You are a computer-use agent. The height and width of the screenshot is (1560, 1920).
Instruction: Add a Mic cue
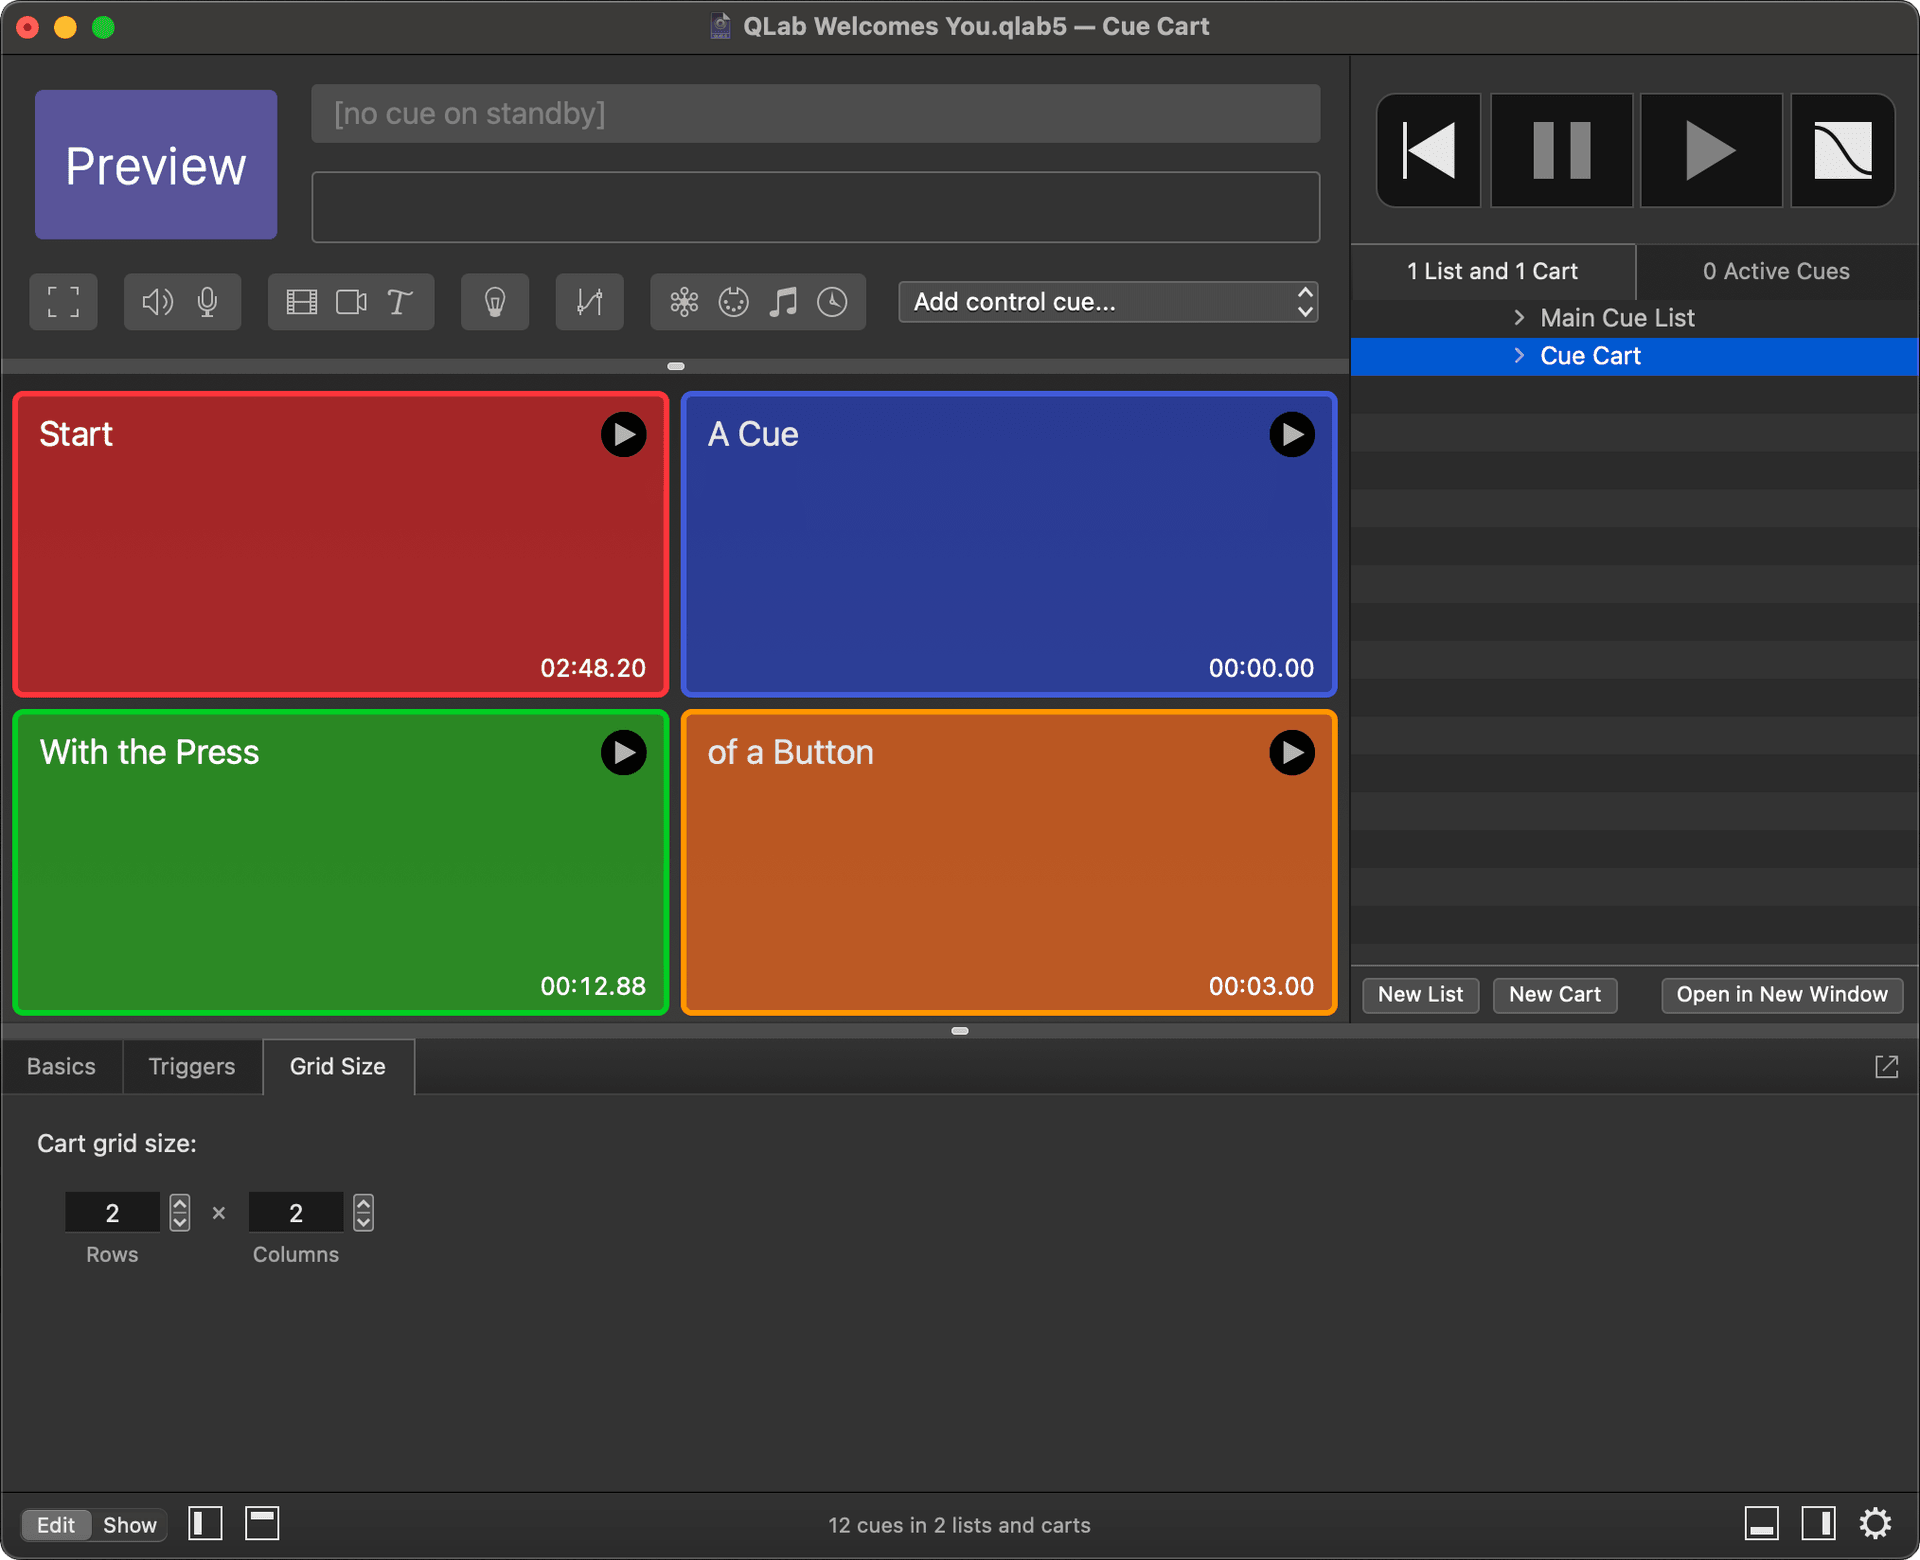(x=208, y=301)
